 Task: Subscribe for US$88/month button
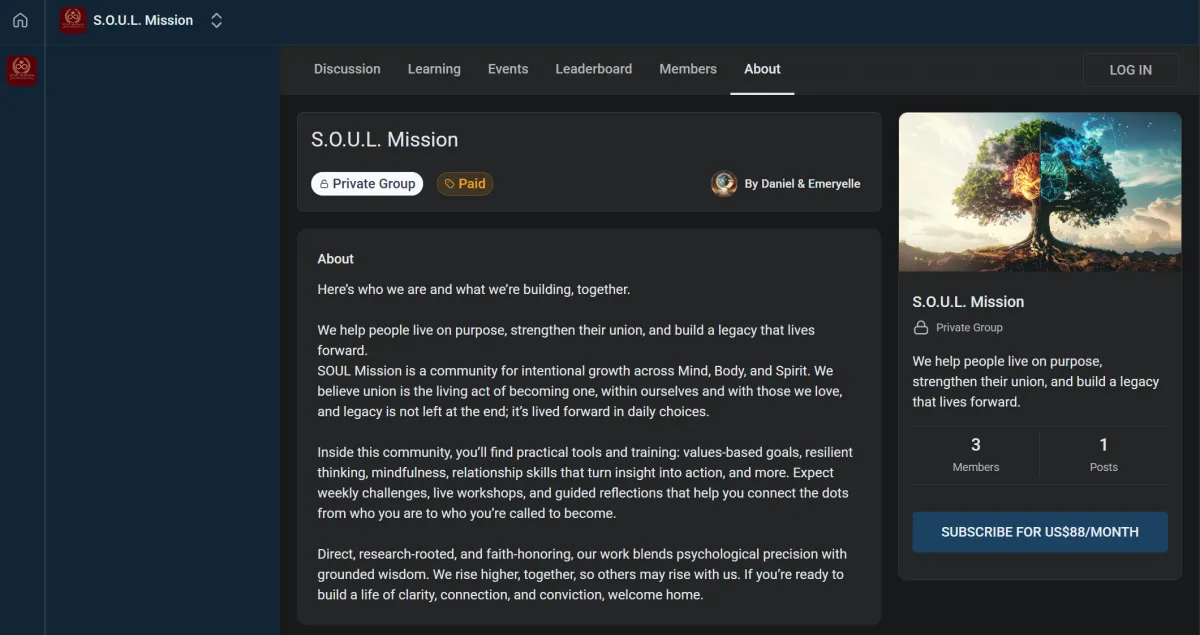[1040, 532]
